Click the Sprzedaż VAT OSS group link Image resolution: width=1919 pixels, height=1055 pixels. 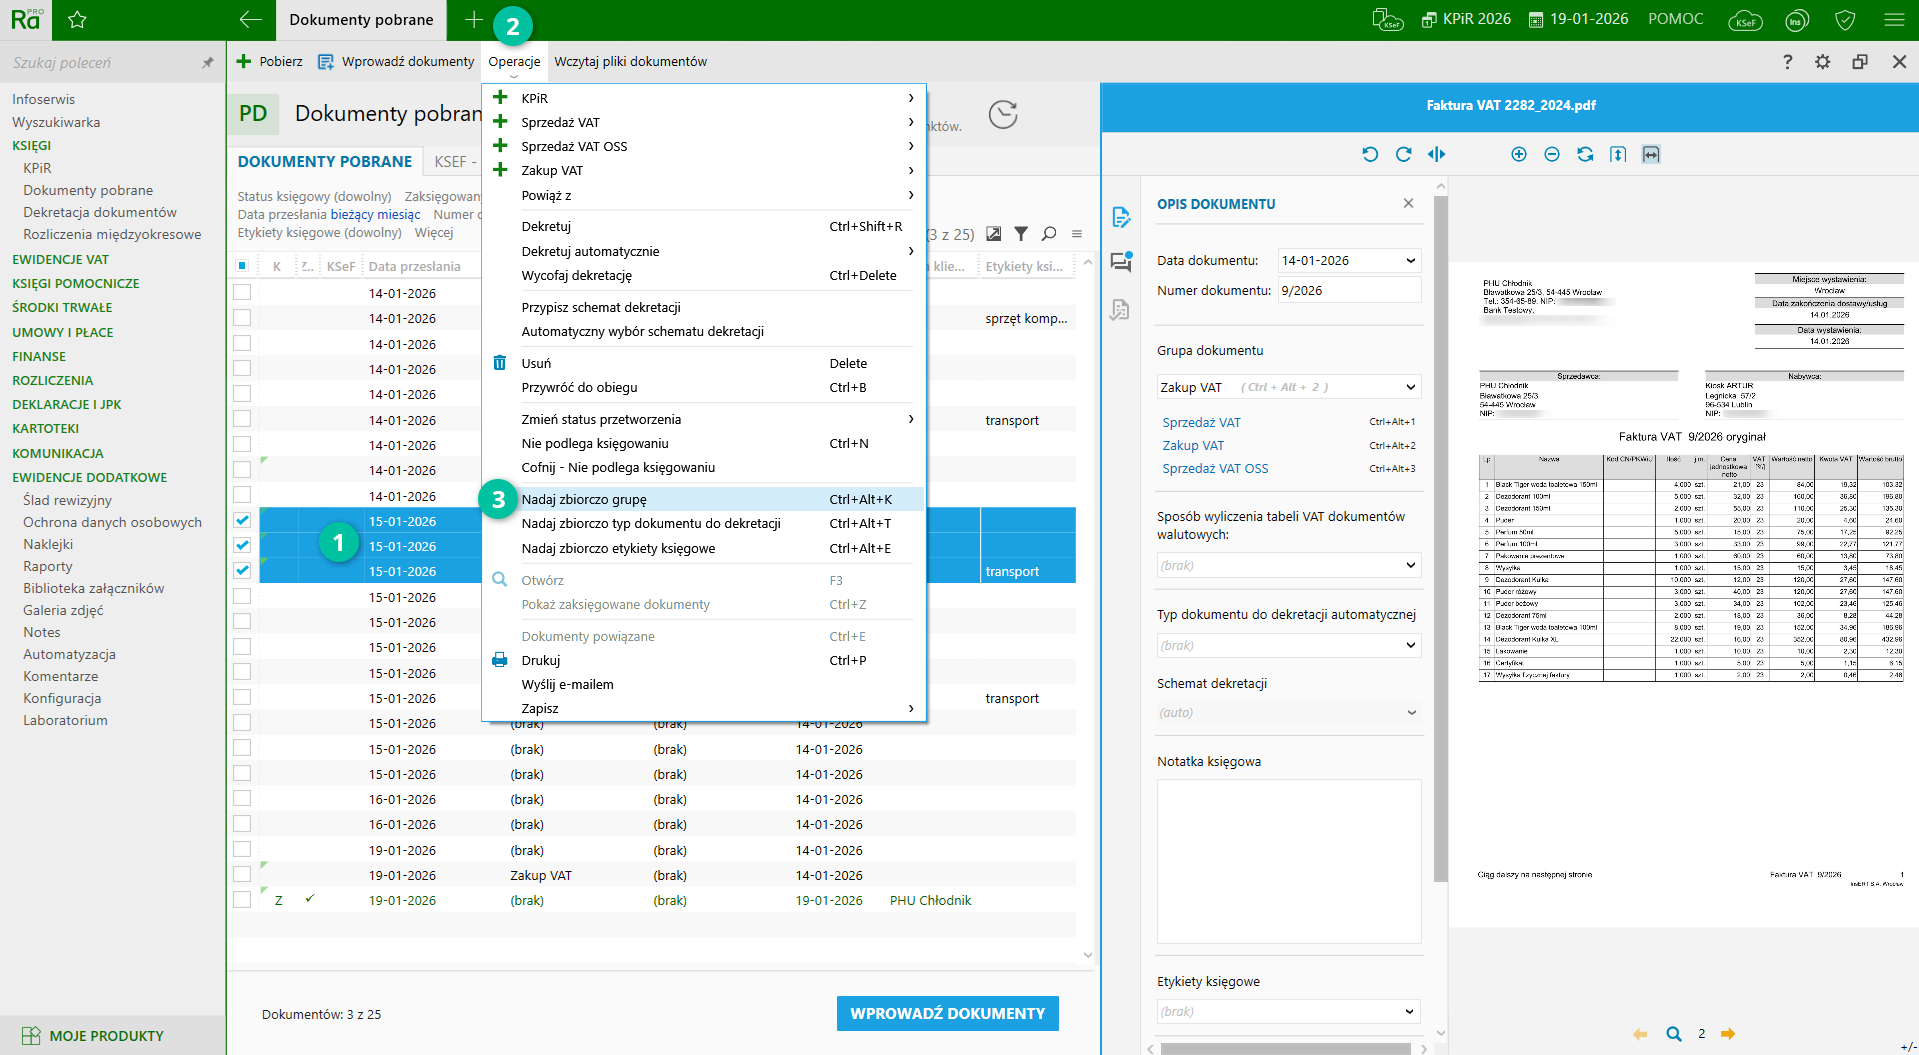[1215, 469]
